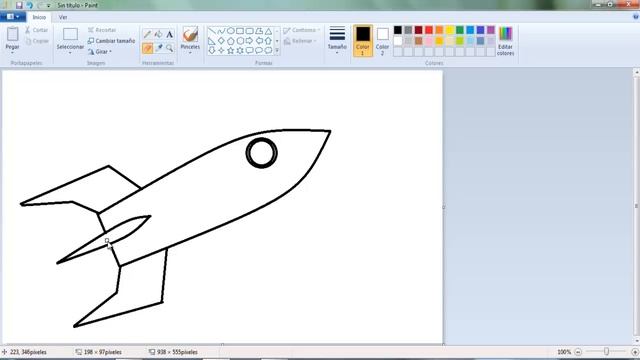Image resolution: width=640 pixels, height=360 pixels.
Task: Click the Cortar button
Action: point(37,30)
